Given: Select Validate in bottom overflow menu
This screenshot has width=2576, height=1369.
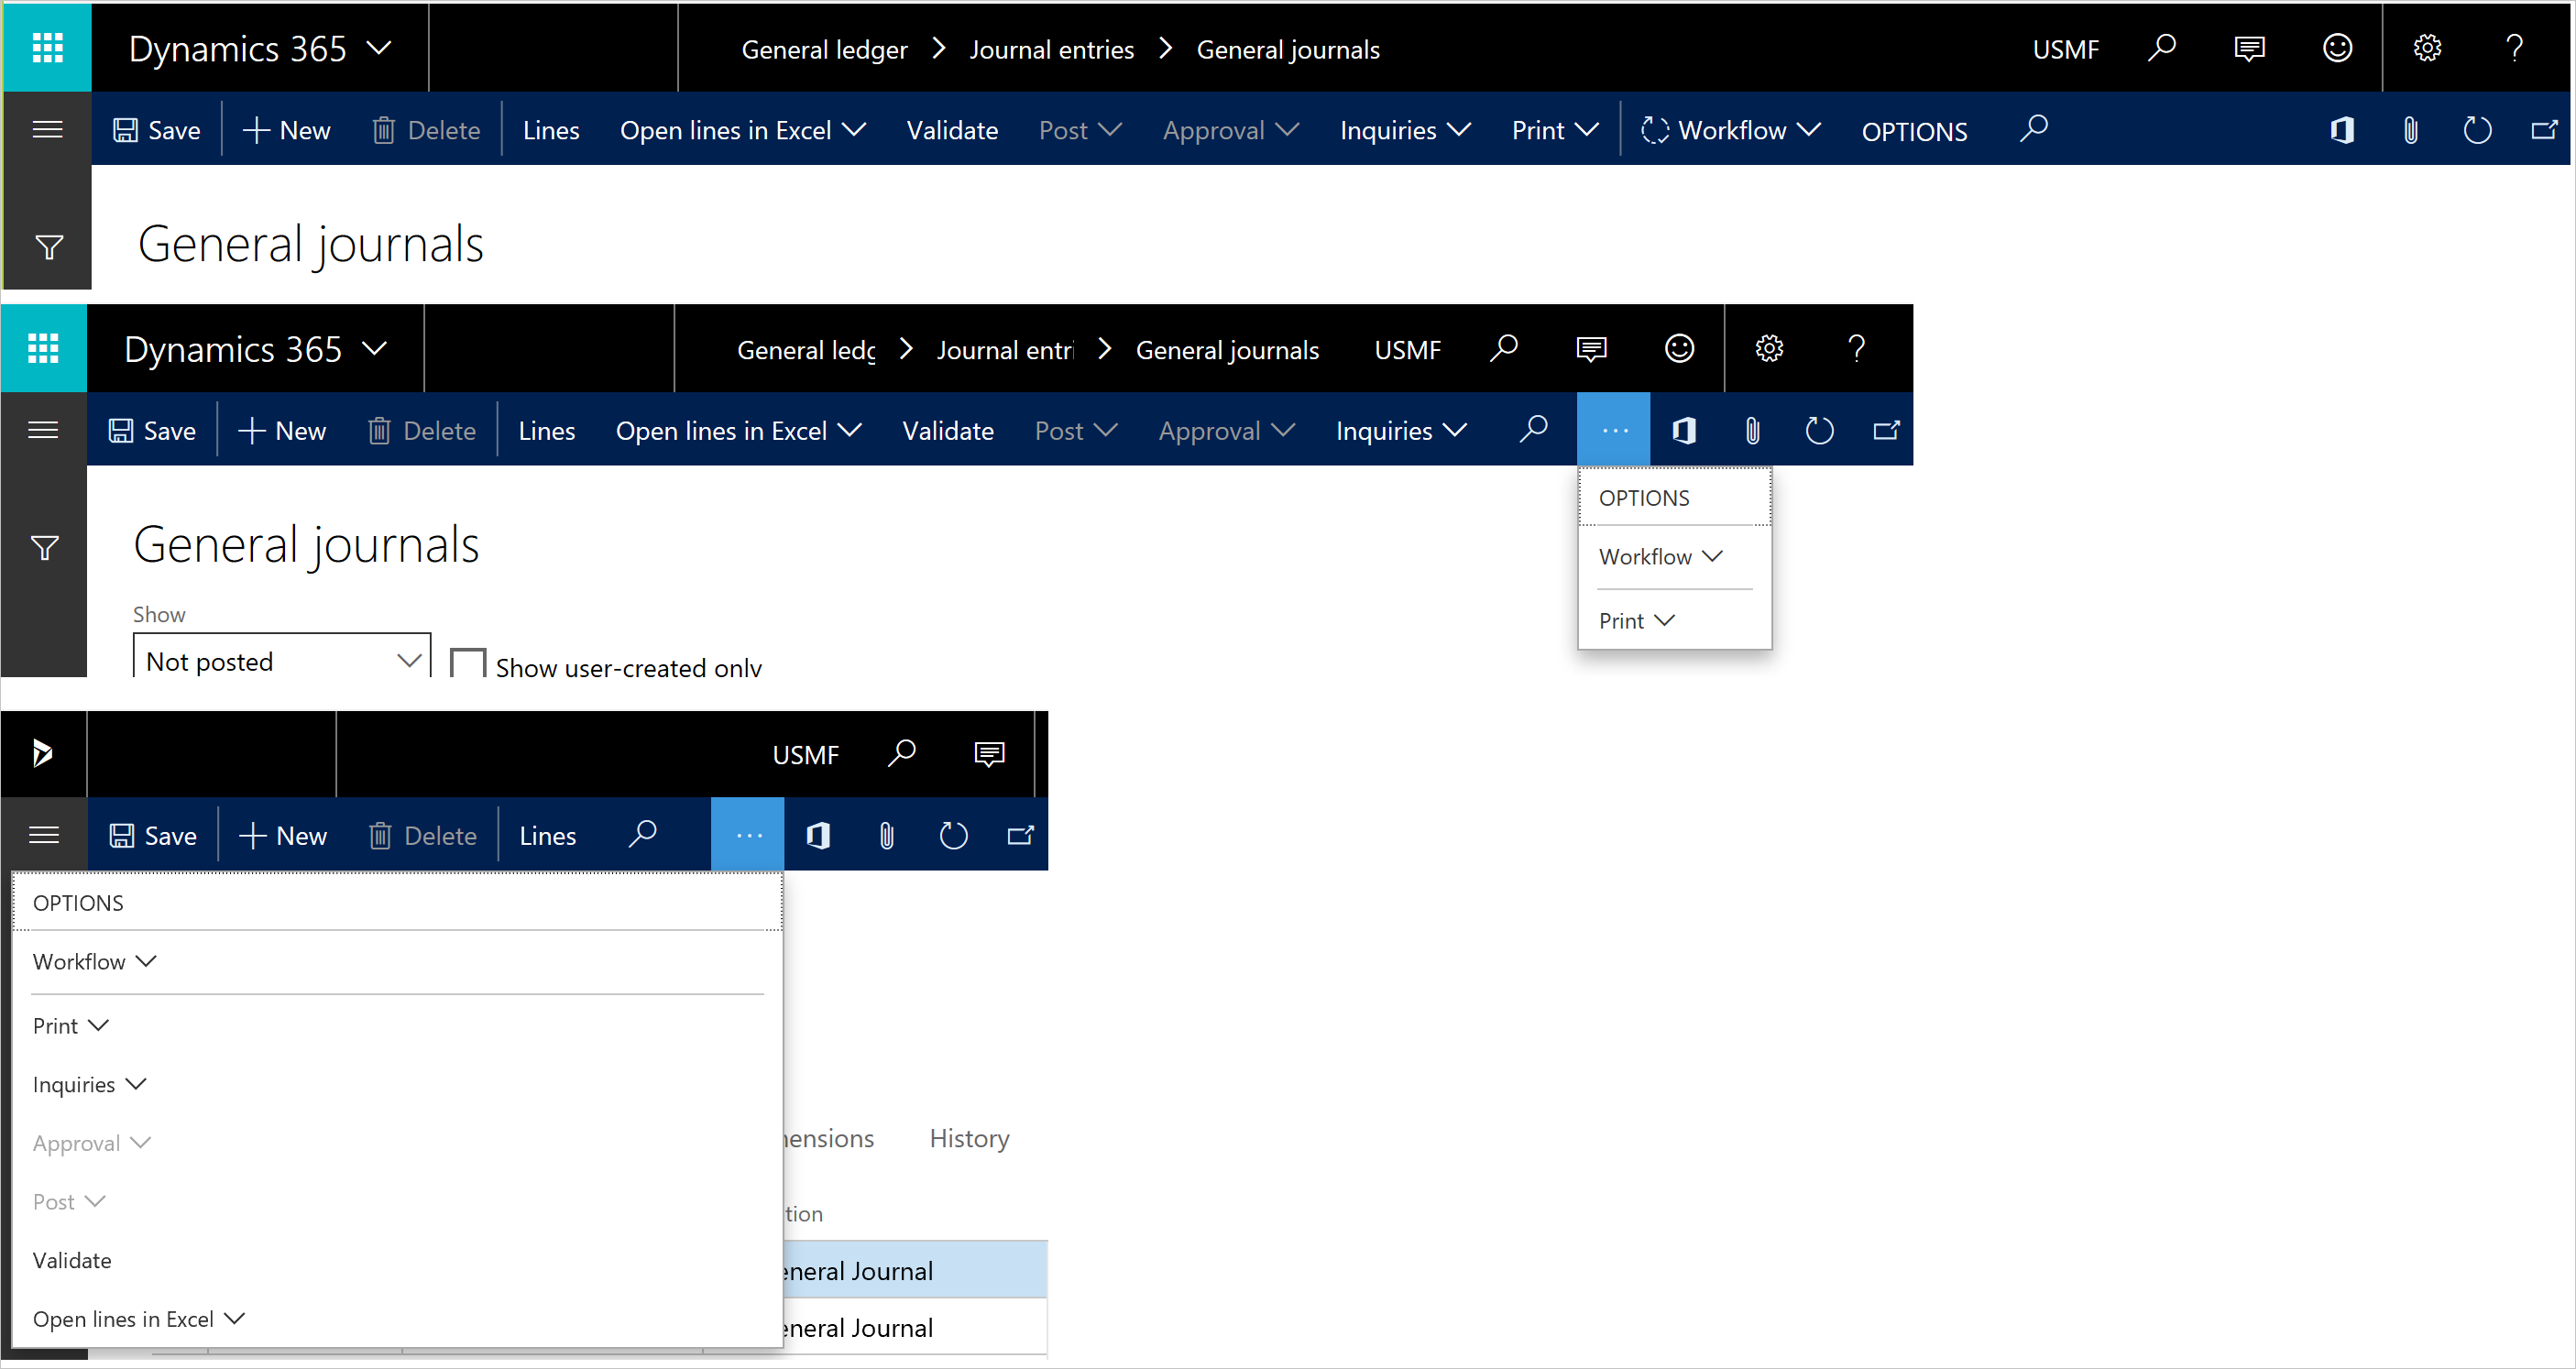Looking at the screenshot, I should 72,1260.
